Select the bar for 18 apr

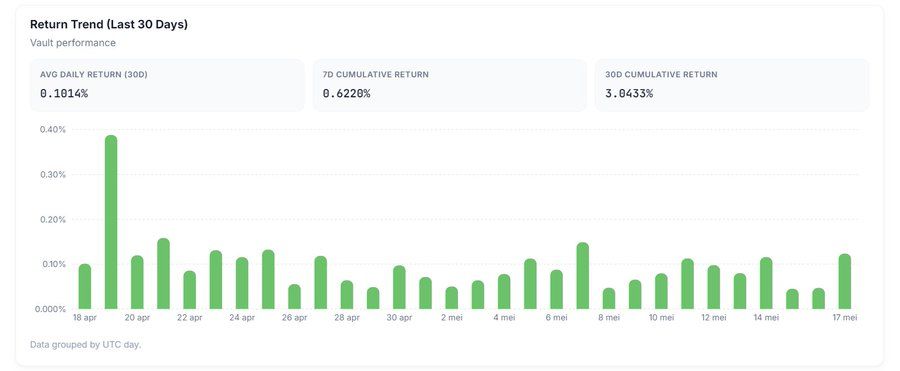click(85, 287)
